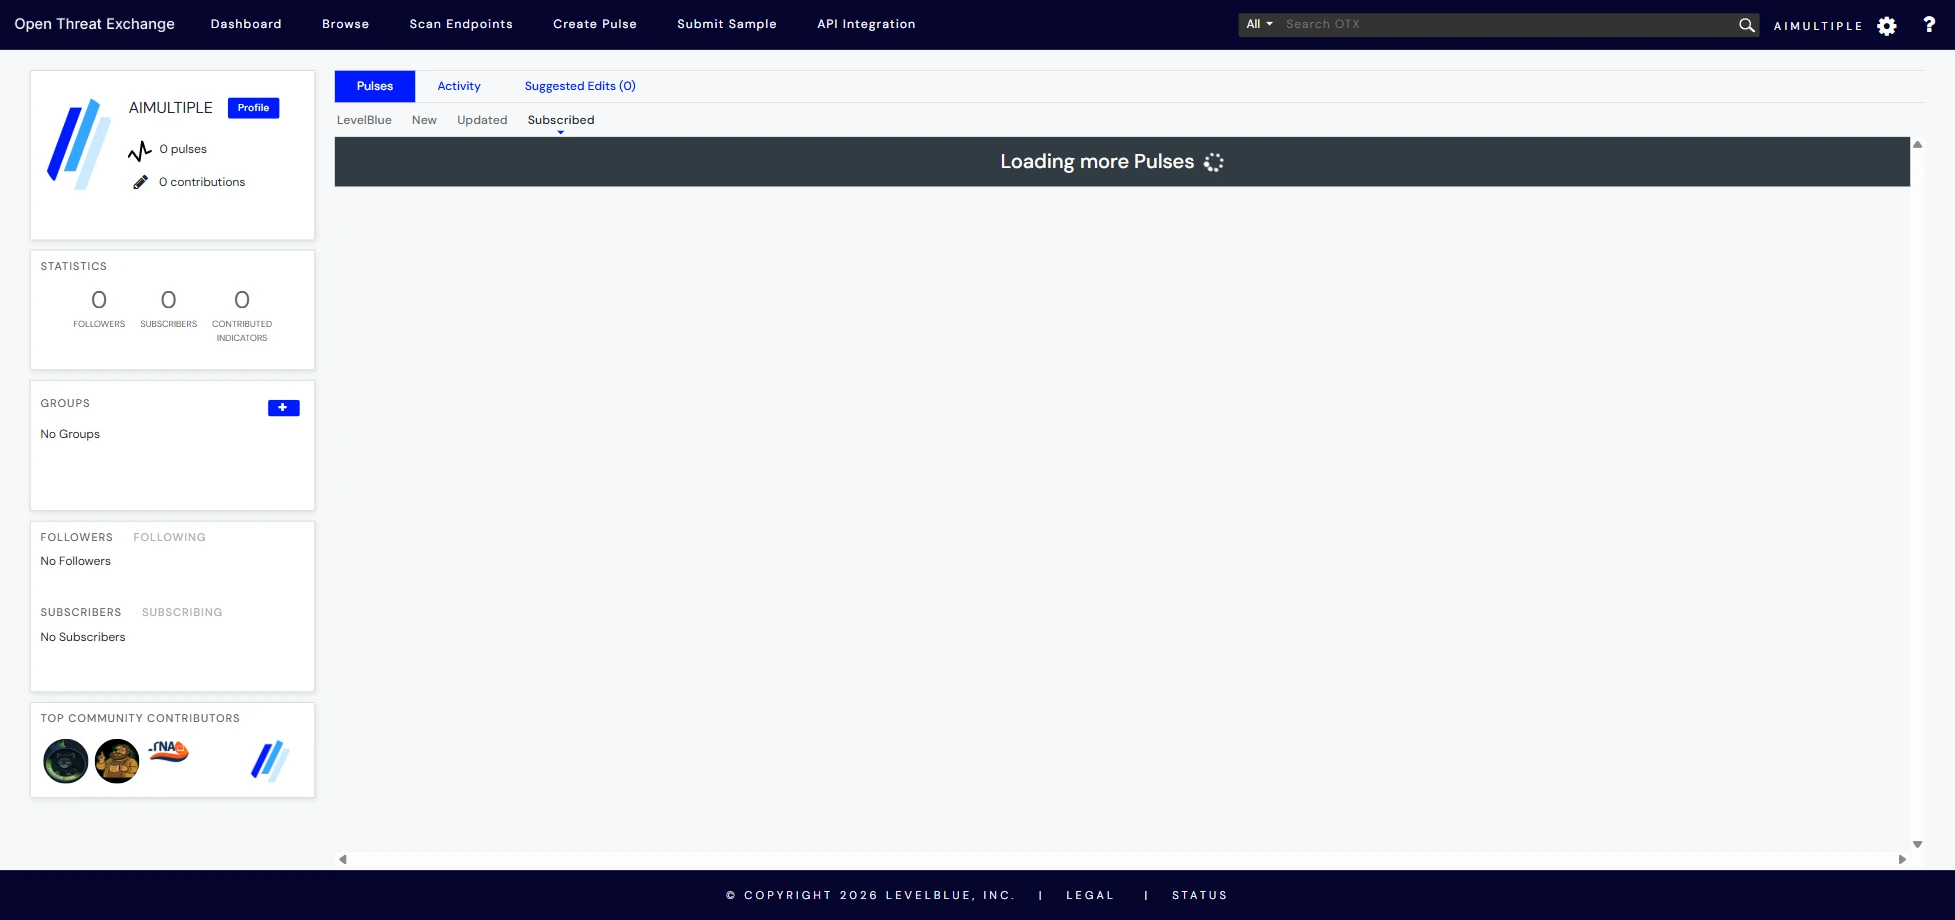The image size is (1955, 920).
Task: Click scroll left arrow at bottom
Action: [343, 859]
